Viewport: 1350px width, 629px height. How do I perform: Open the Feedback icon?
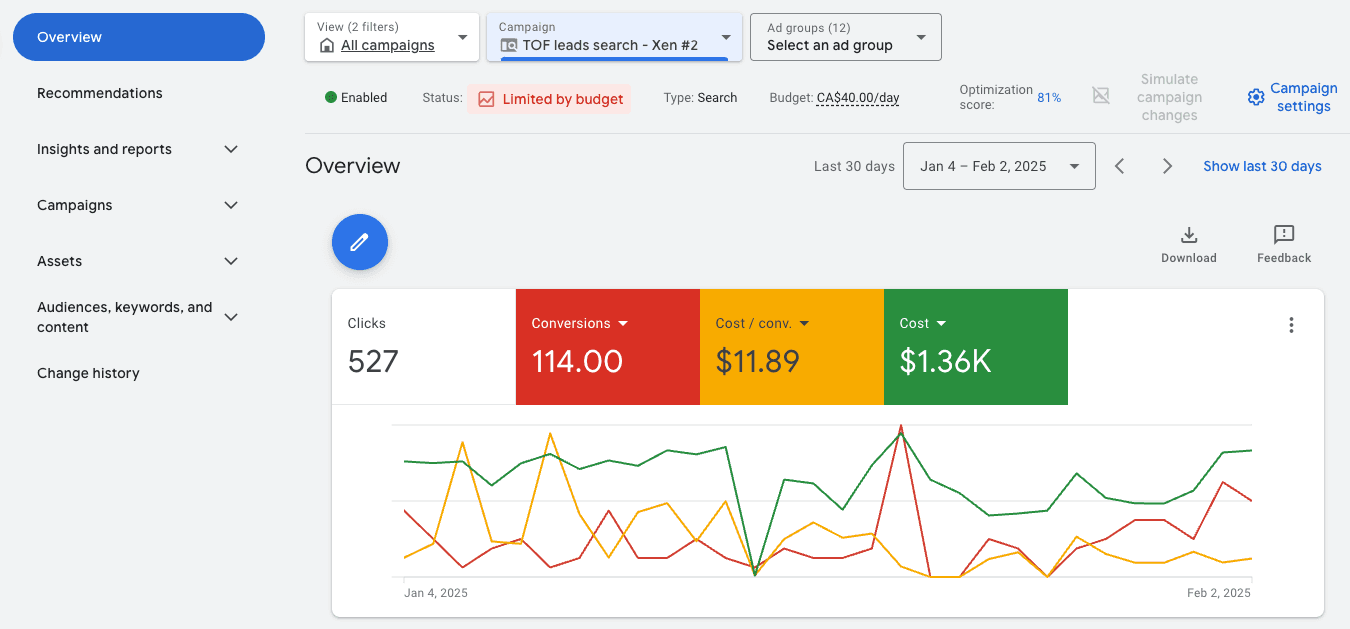point(1284,235)
